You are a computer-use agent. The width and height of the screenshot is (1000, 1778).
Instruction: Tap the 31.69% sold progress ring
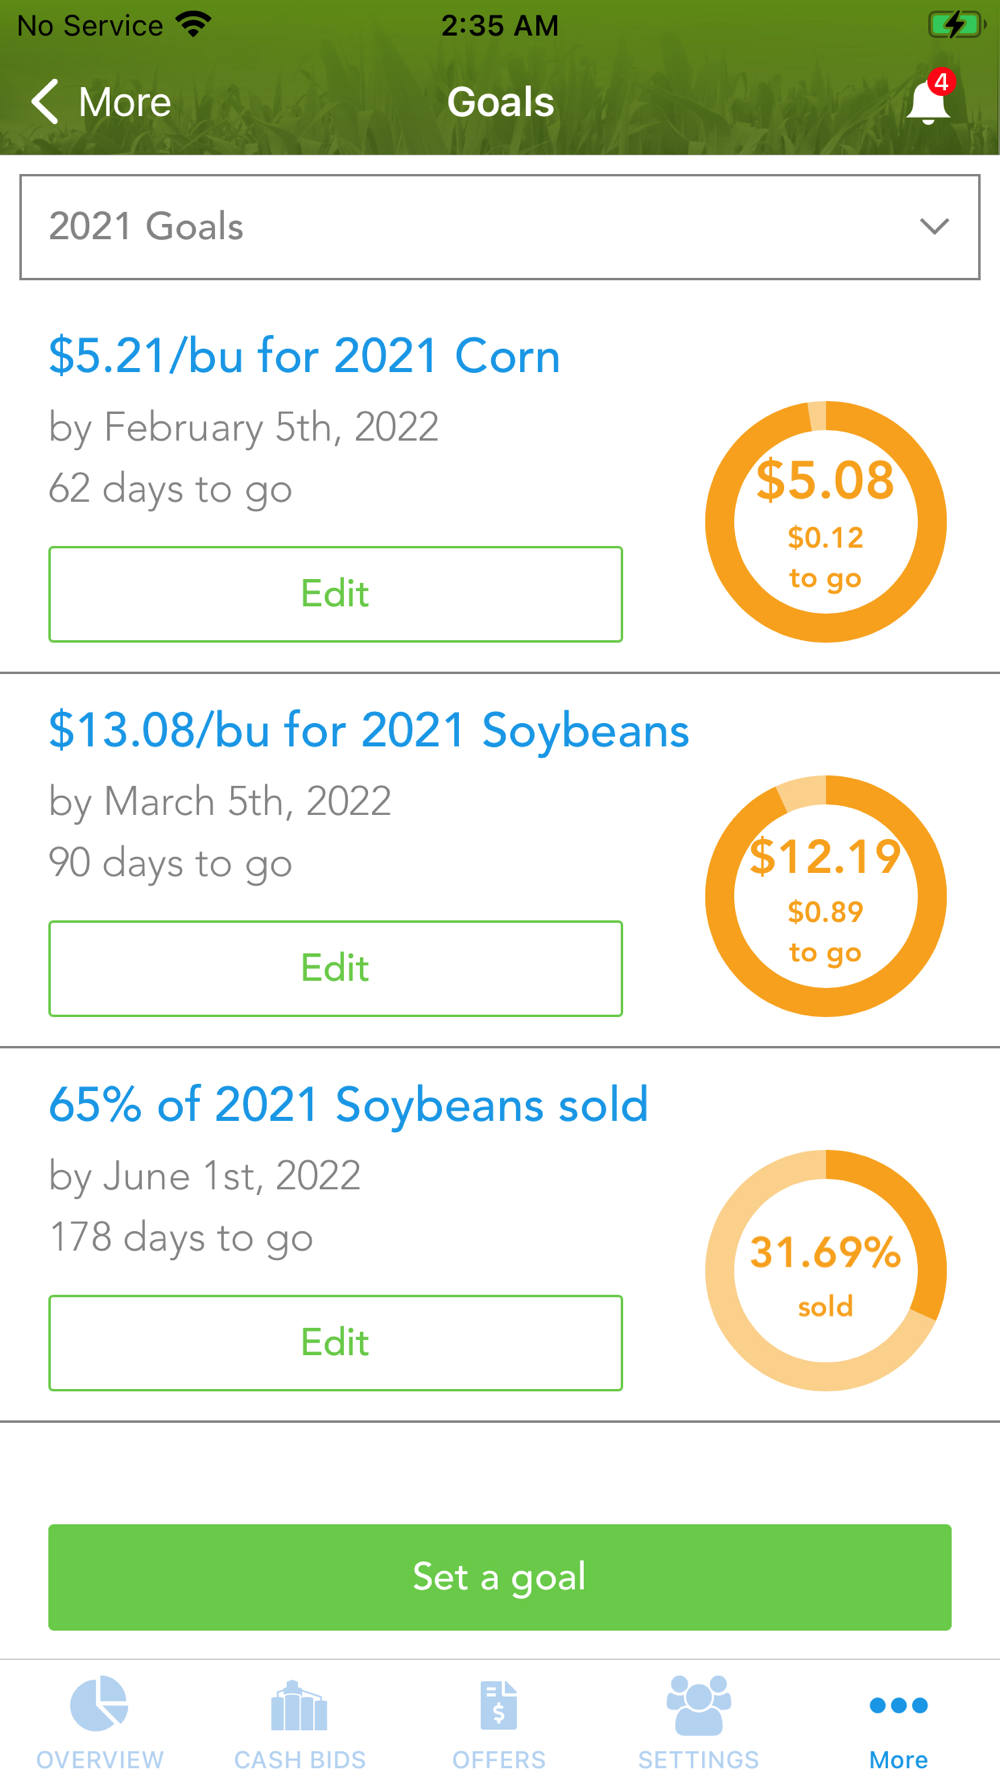(825, 1270)
